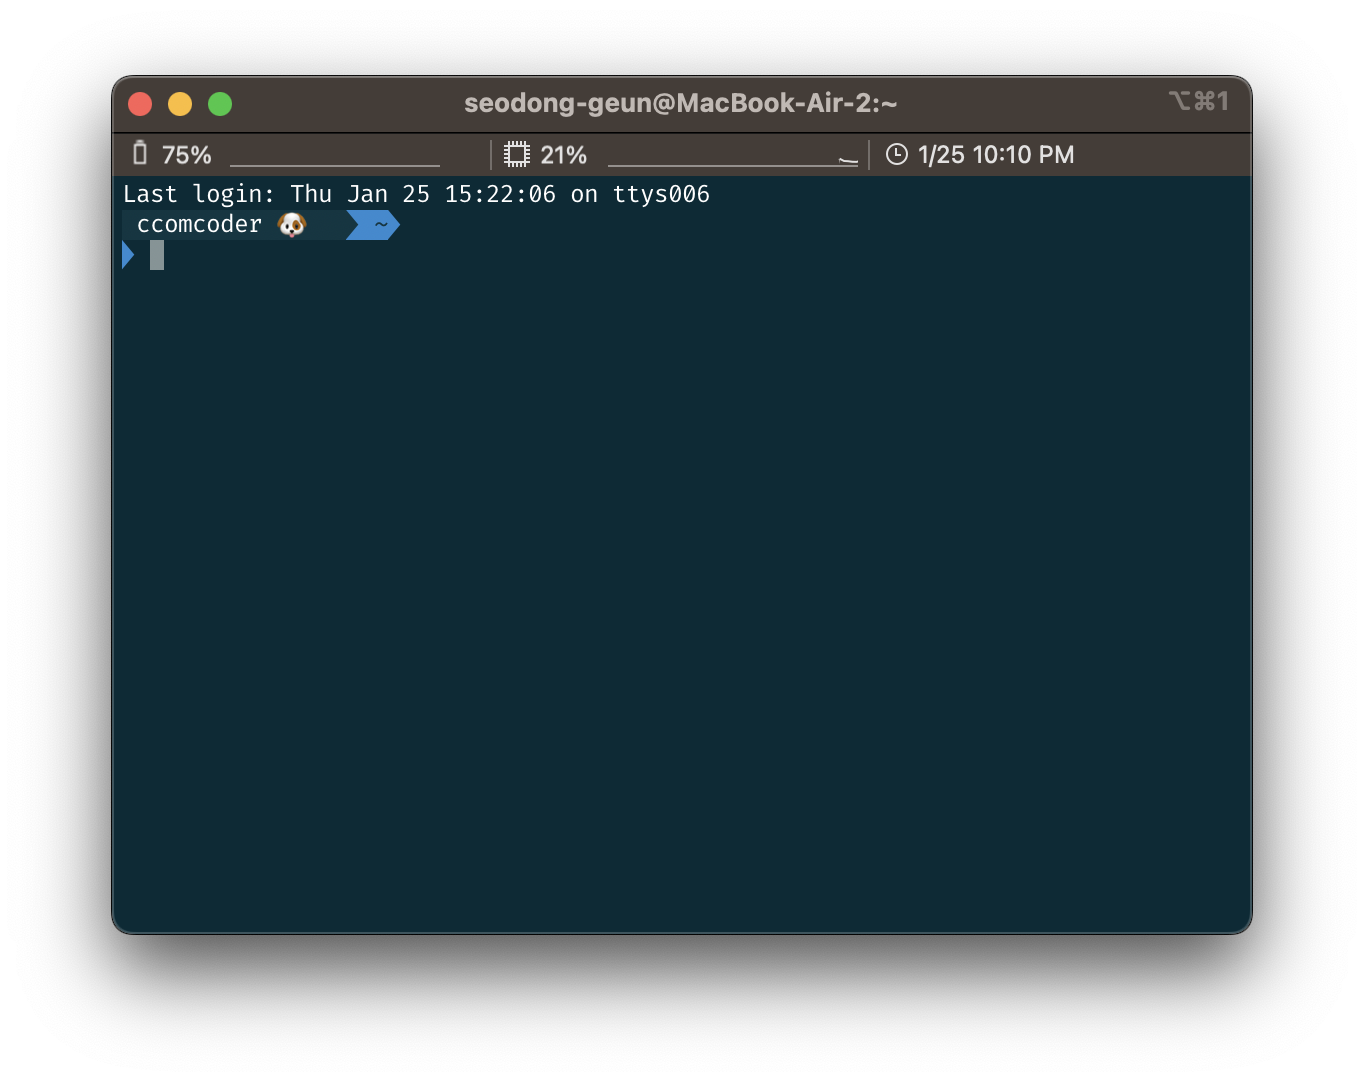Click the CPU chip icon in the status bar
The width and height of the screenshot is (1364, 1082).
point(518,154)
